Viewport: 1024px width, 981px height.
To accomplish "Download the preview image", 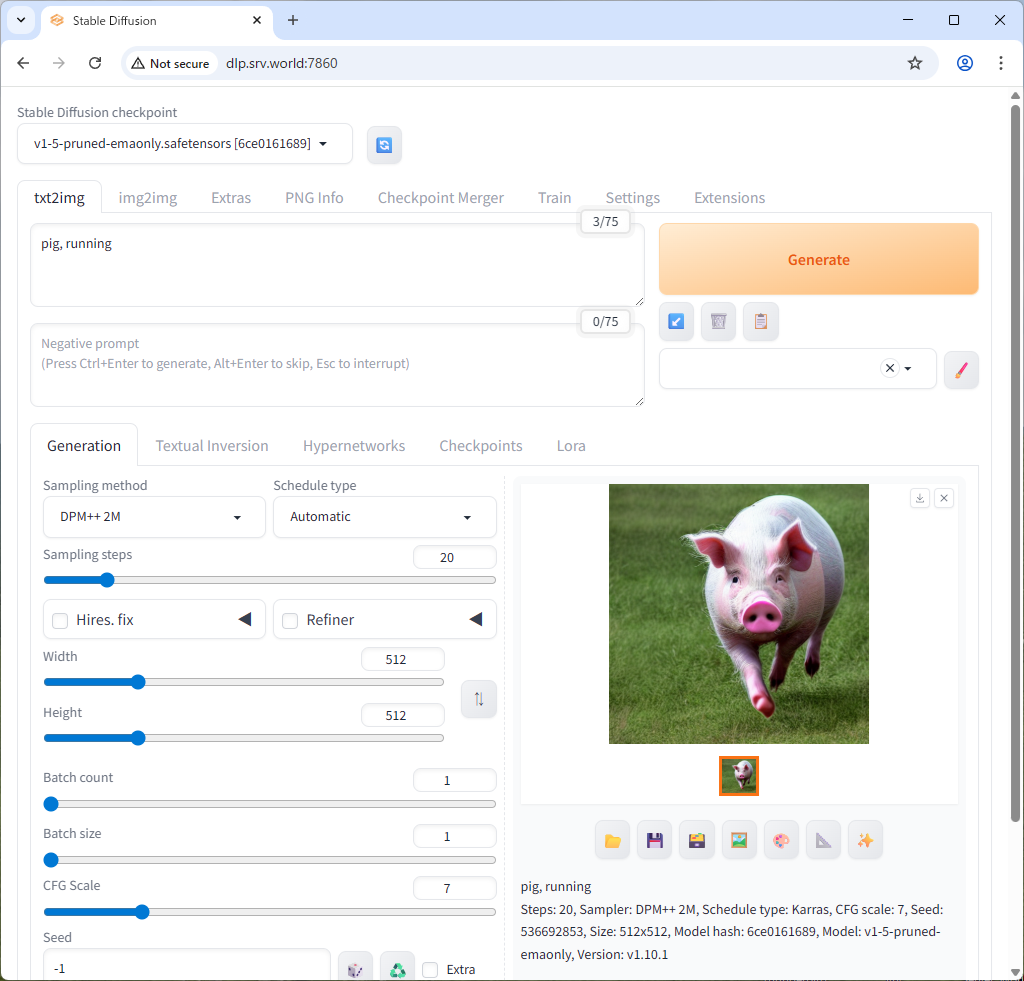I will coord(920,498).
